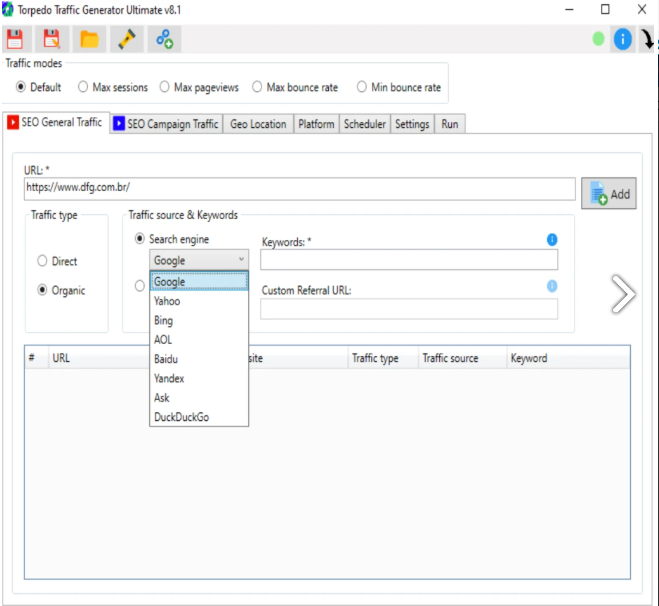This screenshot has height=606, width=659.
Task: Click the Scheduler tab
Action: (x=364, y=124)
